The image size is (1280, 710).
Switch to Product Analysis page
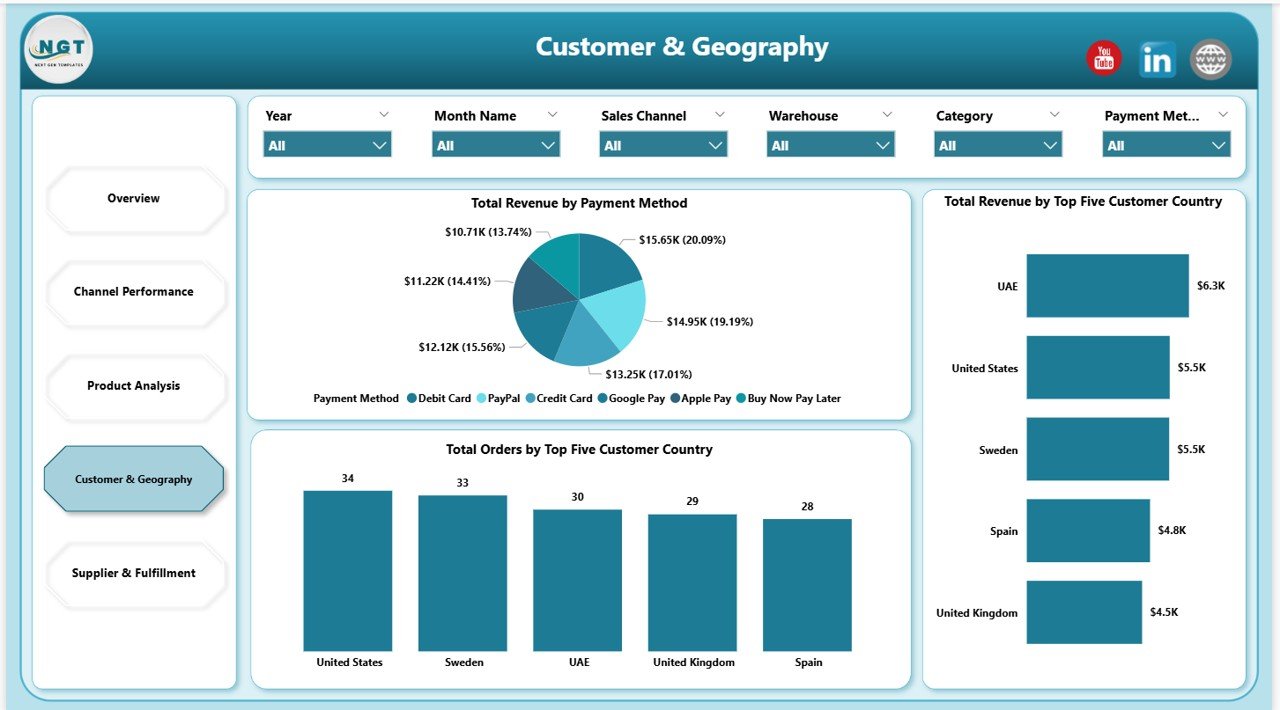134,386
